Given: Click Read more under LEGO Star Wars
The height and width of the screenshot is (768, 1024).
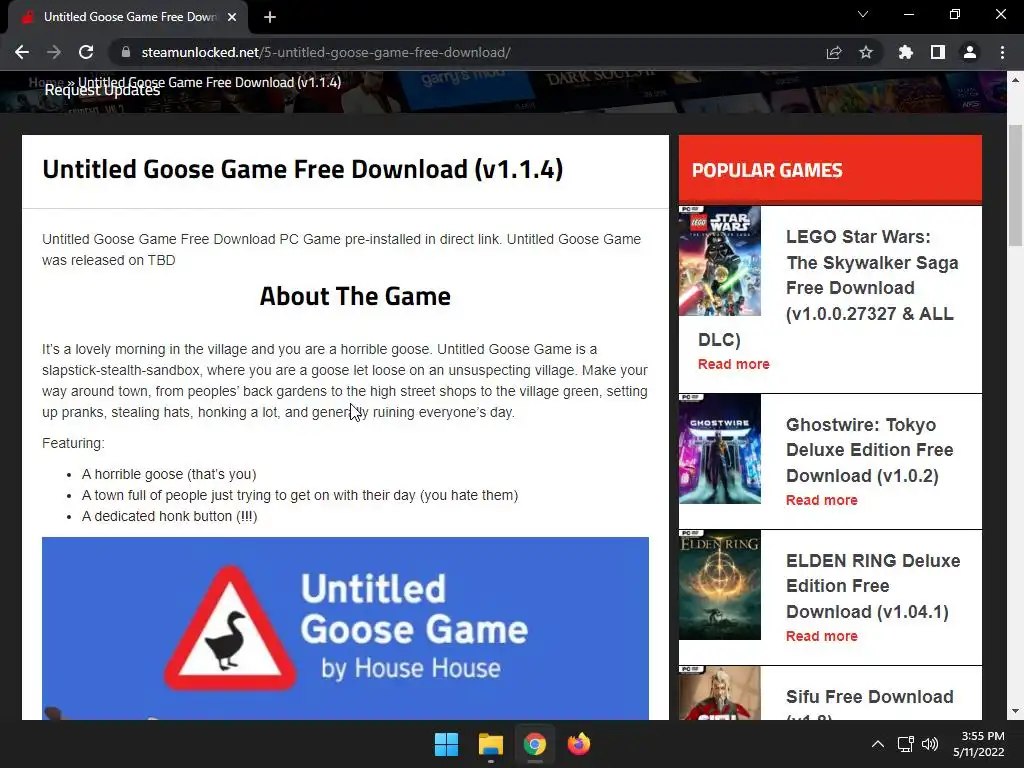Looking at the screenshot, I should 733,364.
